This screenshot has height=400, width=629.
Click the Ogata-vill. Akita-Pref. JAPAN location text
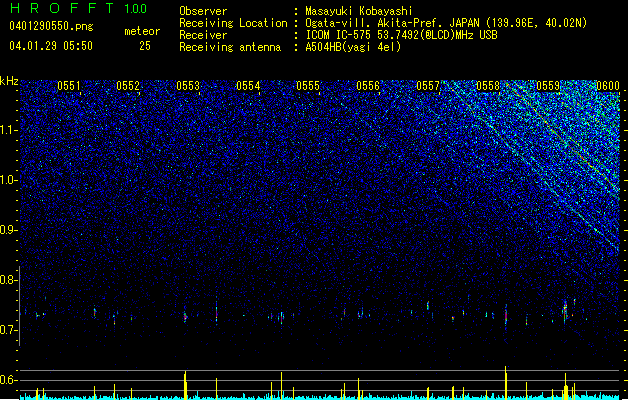pos(446,23)
